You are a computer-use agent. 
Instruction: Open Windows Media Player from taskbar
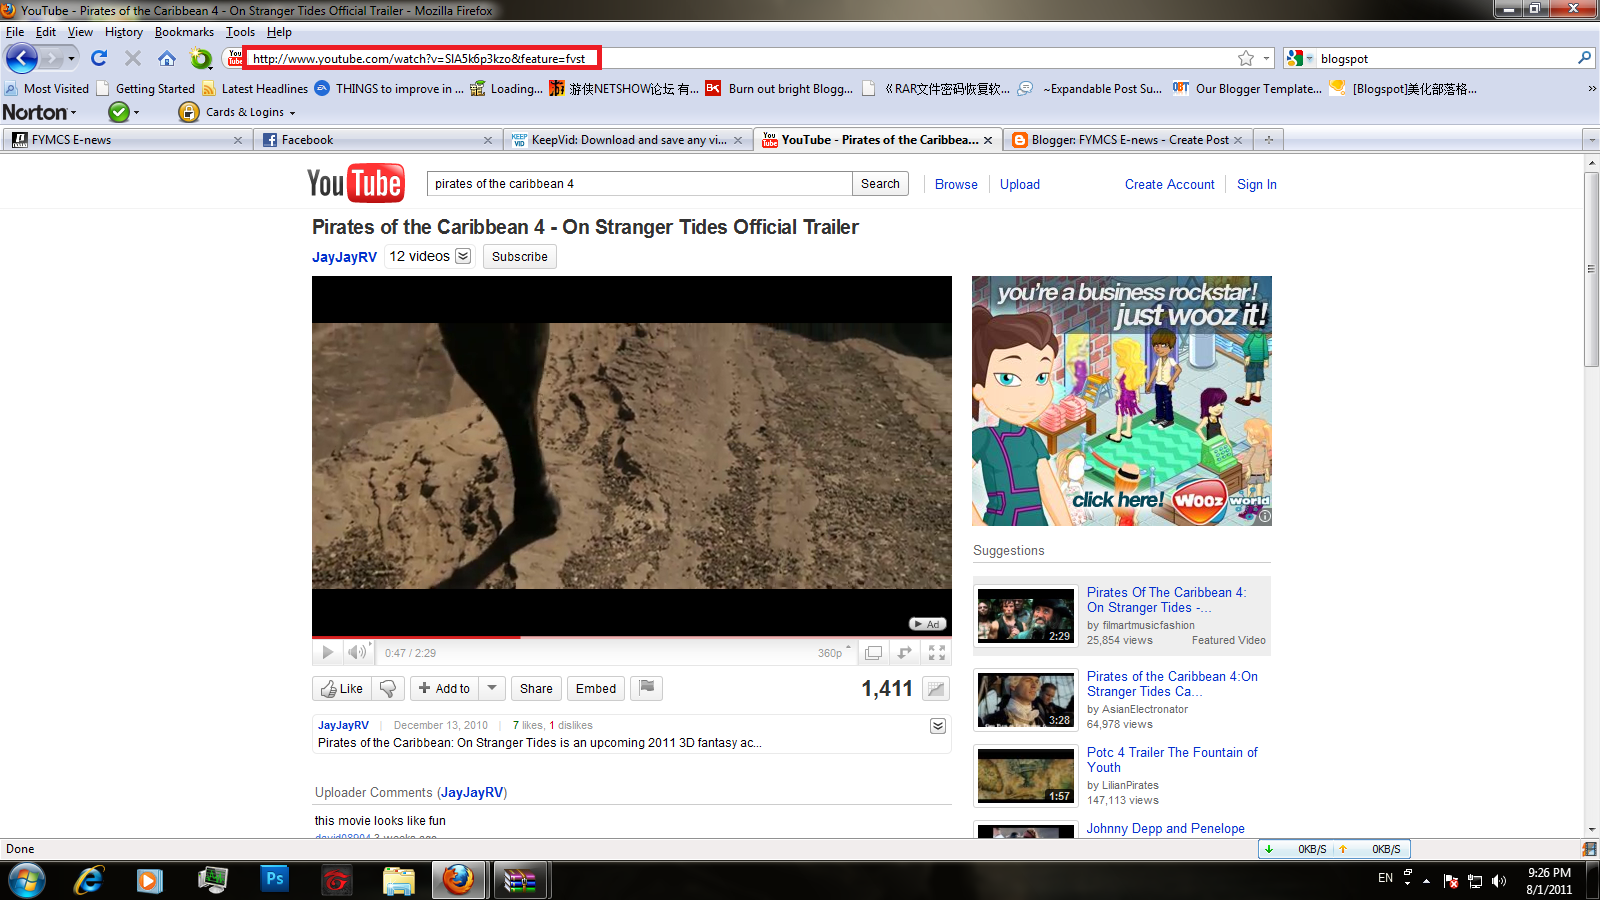pyautogui.click(x=150, y=880)
